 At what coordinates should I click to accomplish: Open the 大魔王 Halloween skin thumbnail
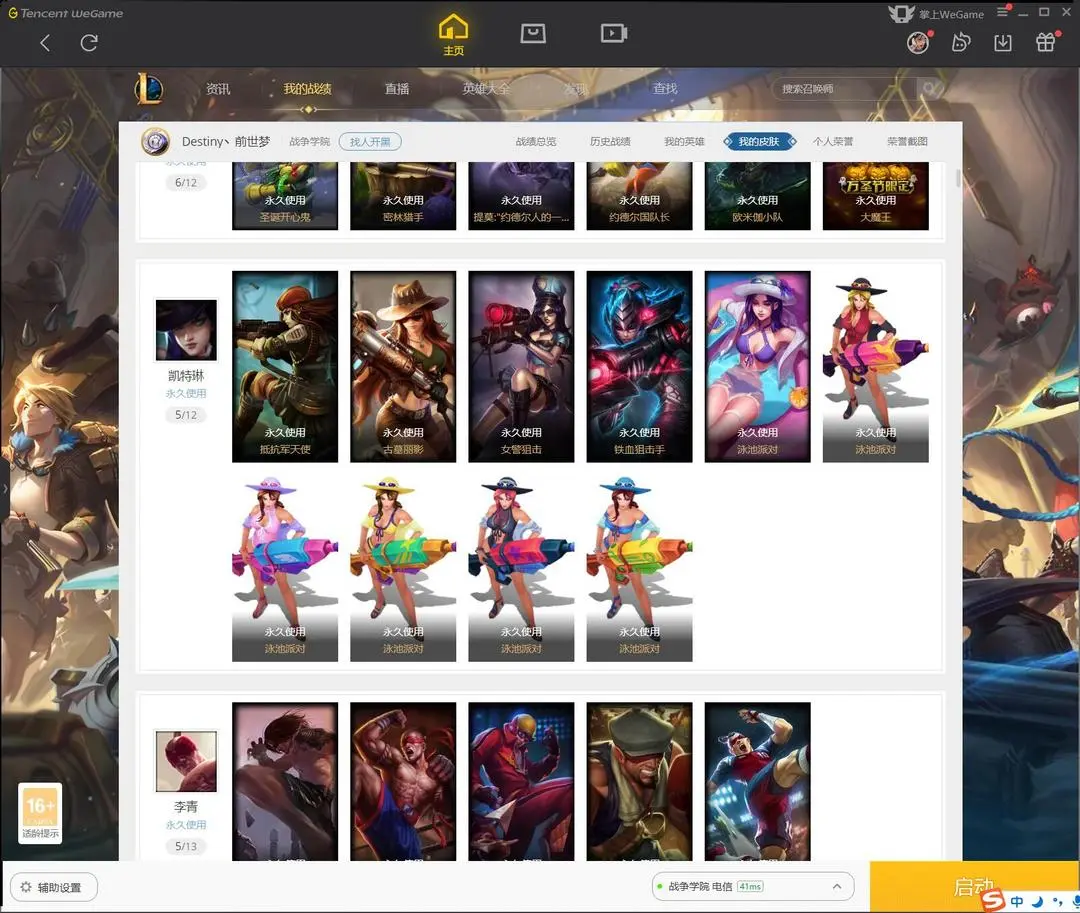pos(875,196)
